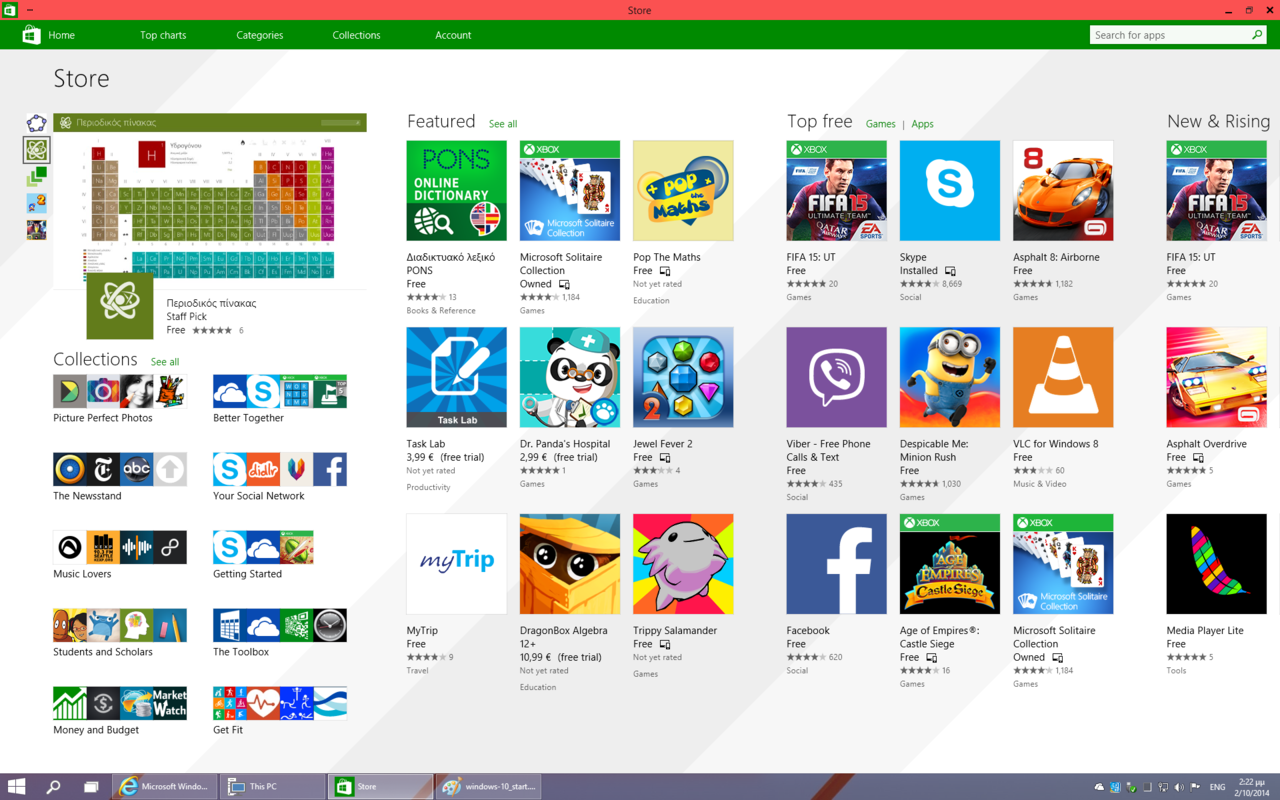Click See all next to Collections

(x=165, y=362)
